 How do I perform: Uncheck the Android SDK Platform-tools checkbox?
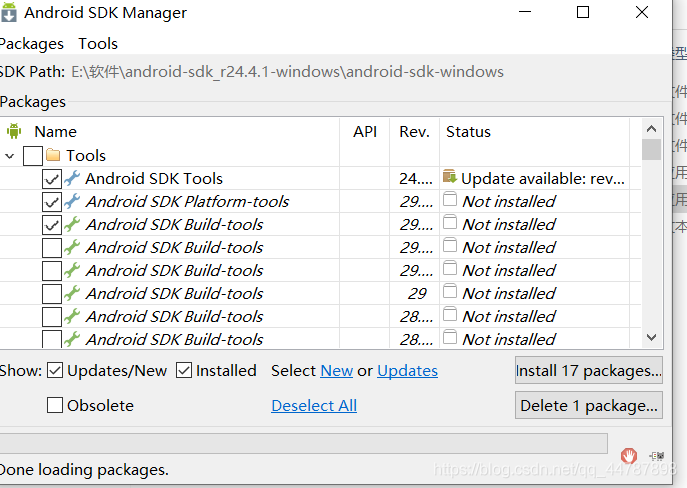[x=52, y=202]
